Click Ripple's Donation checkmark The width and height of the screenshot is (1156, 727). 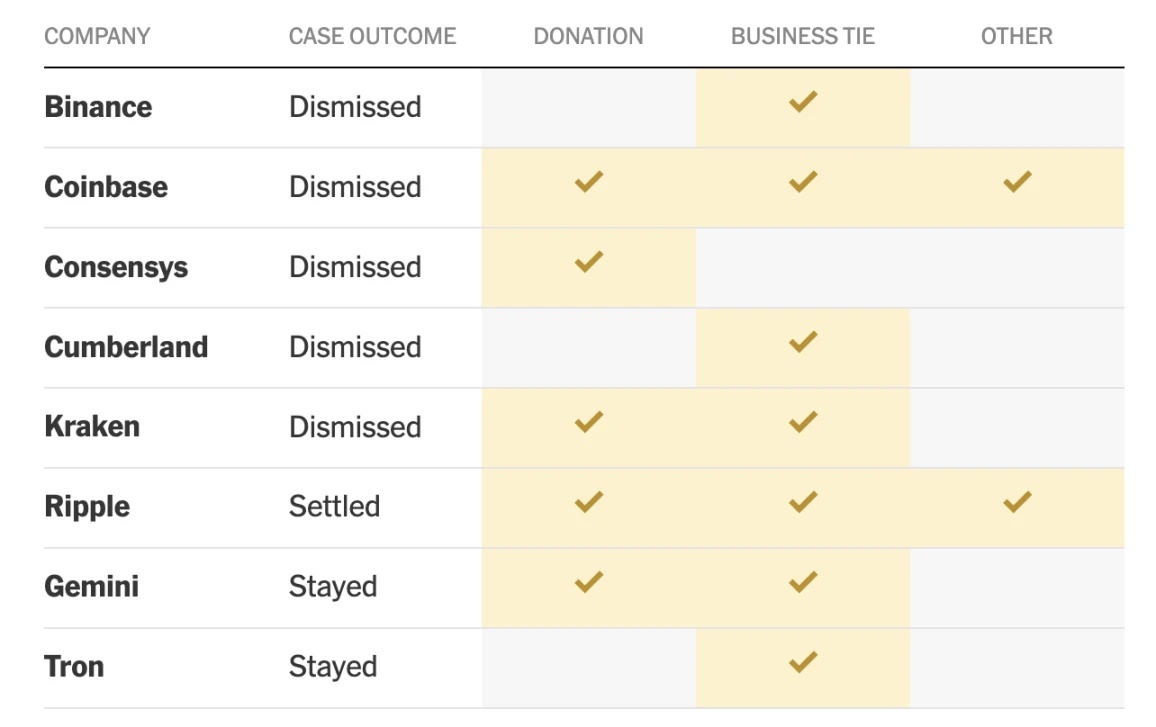click(589, 502)
